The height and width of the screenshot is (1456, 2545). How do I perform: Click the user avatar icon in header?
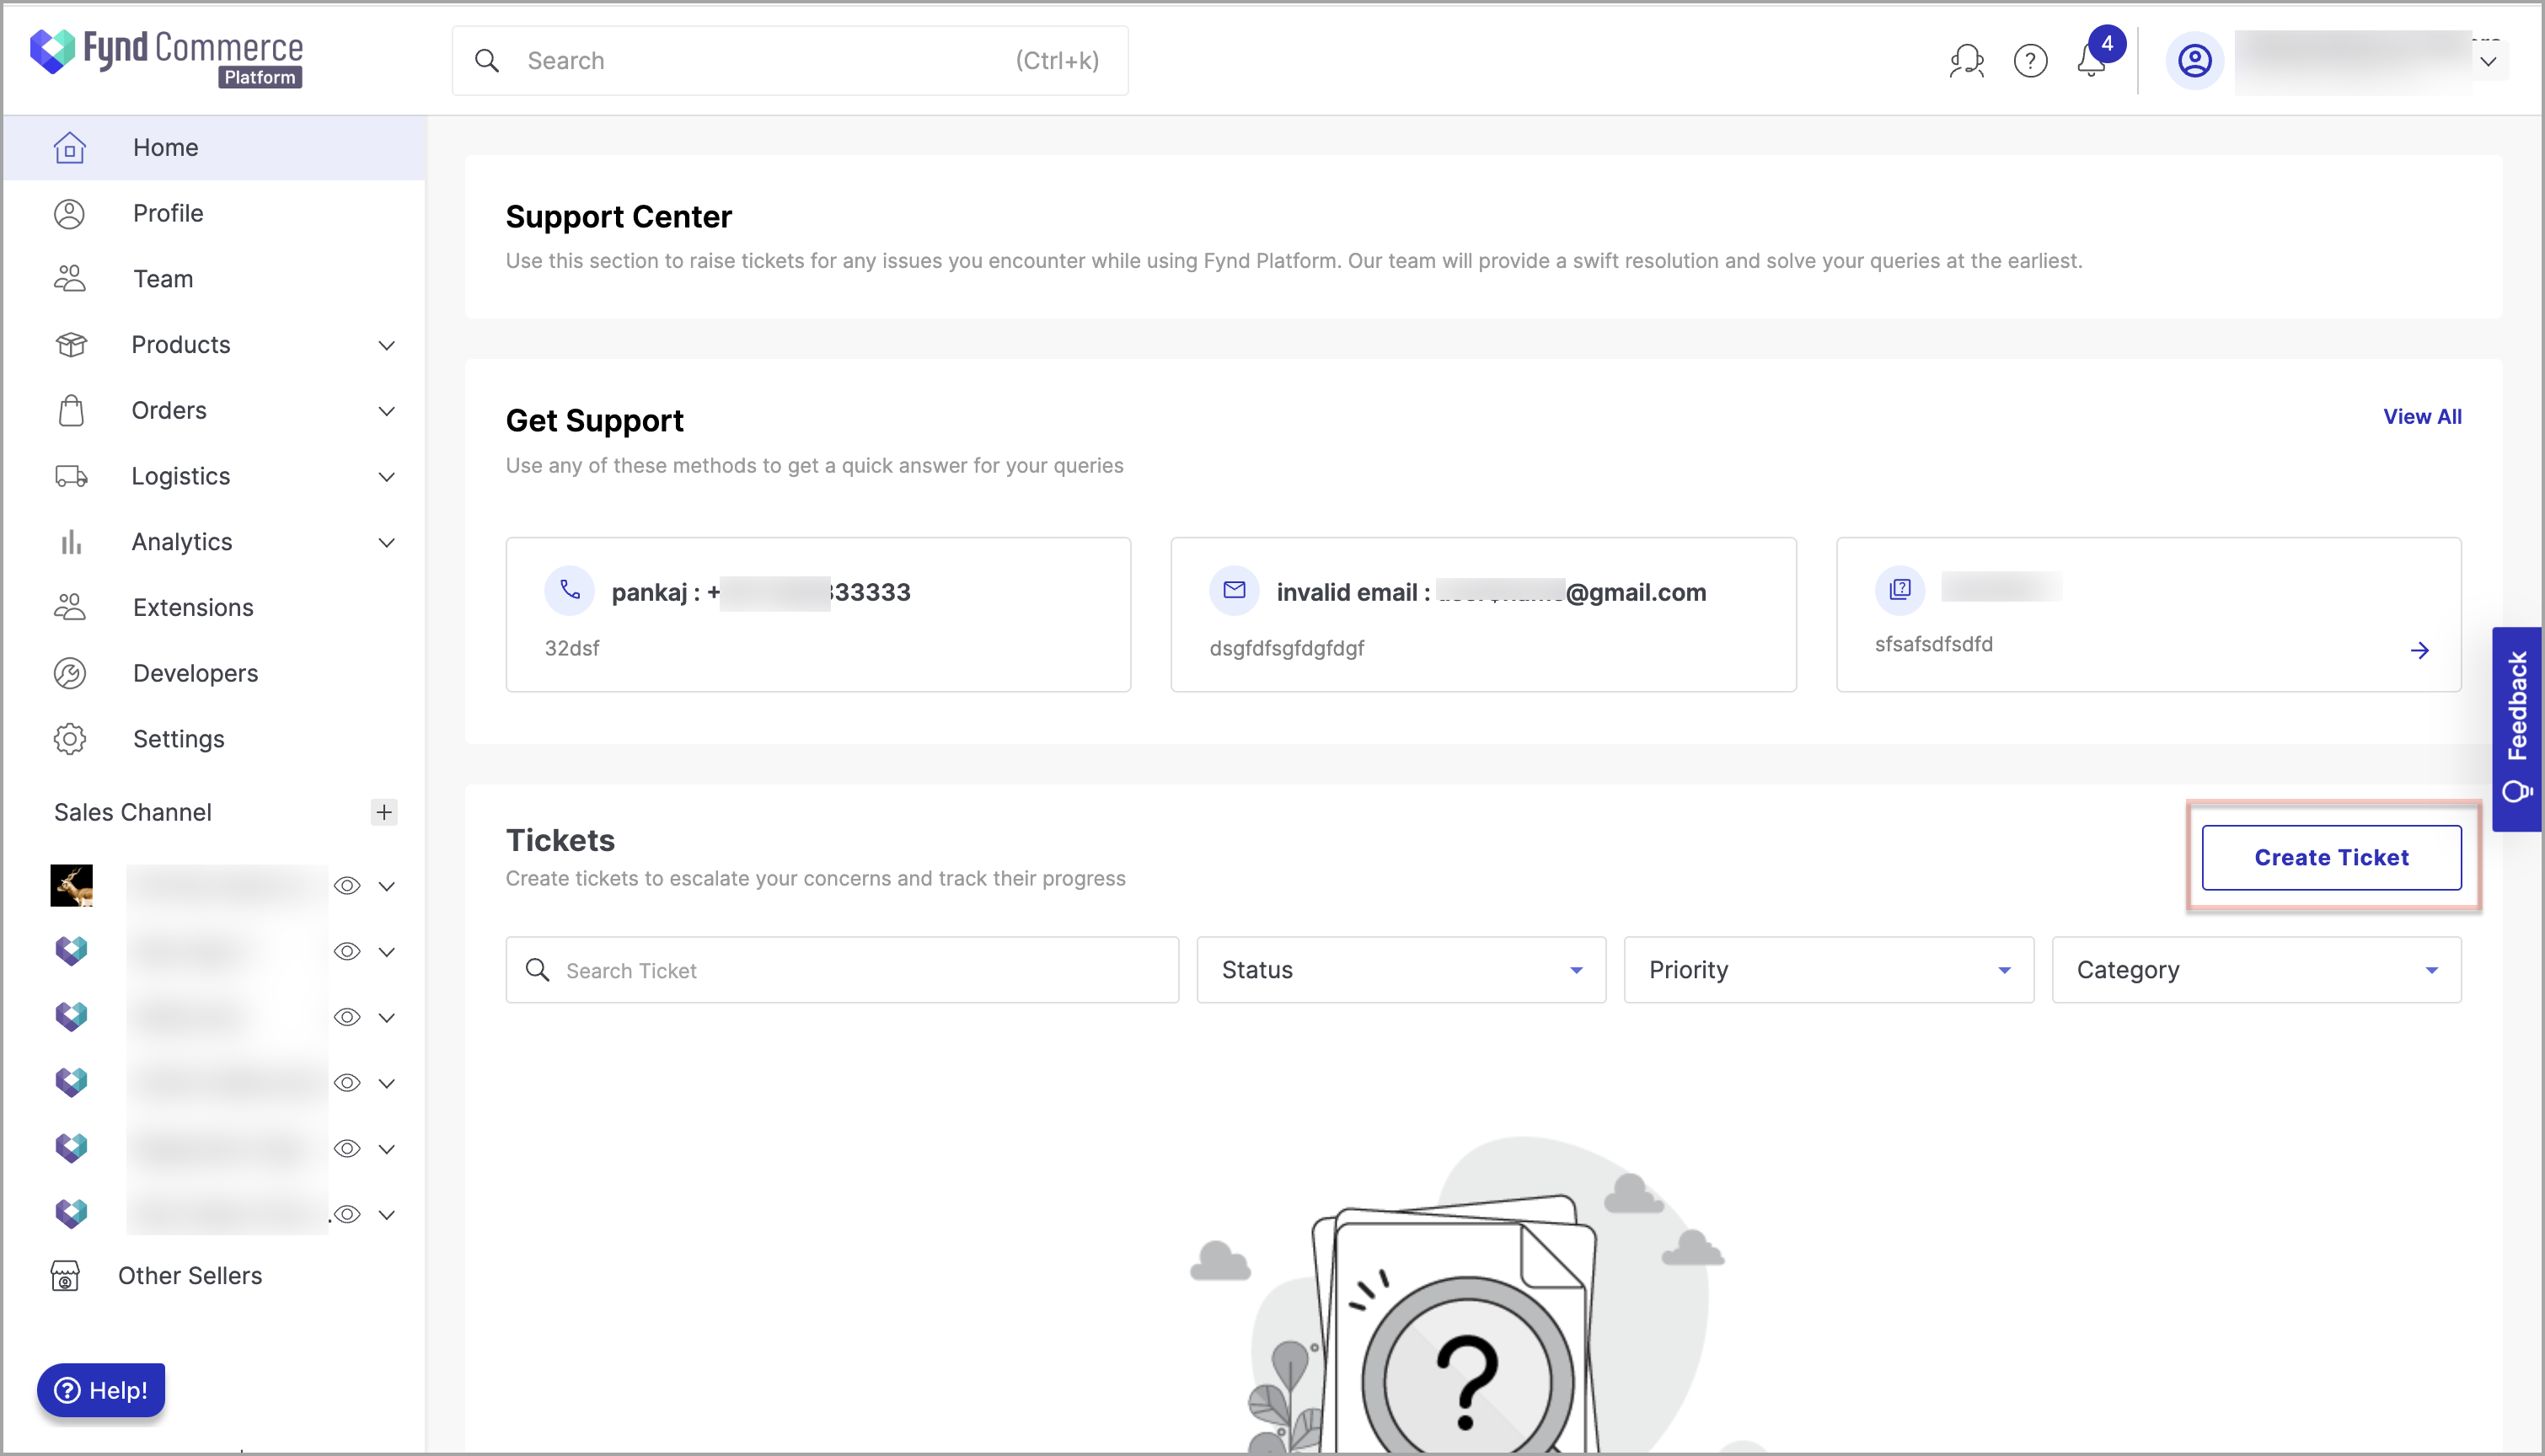coord(2194,61)
